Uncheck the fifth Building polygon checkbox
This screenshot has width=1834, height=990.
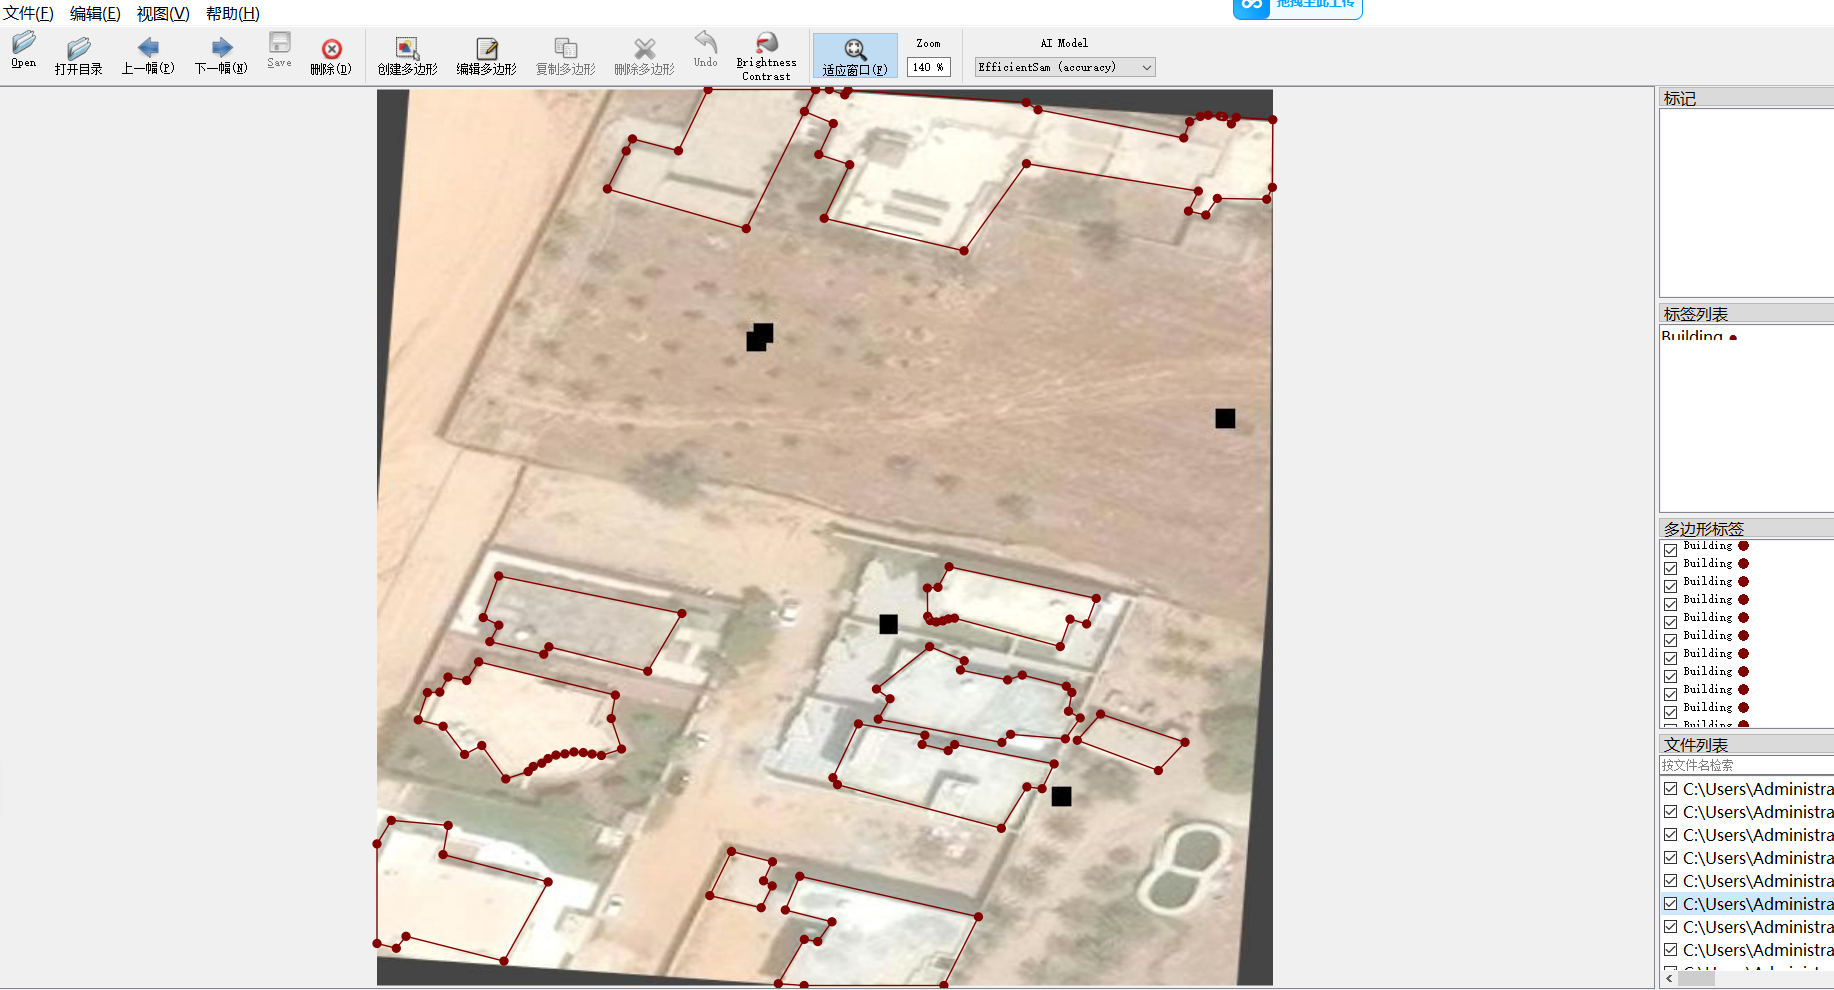[1671, 622]
